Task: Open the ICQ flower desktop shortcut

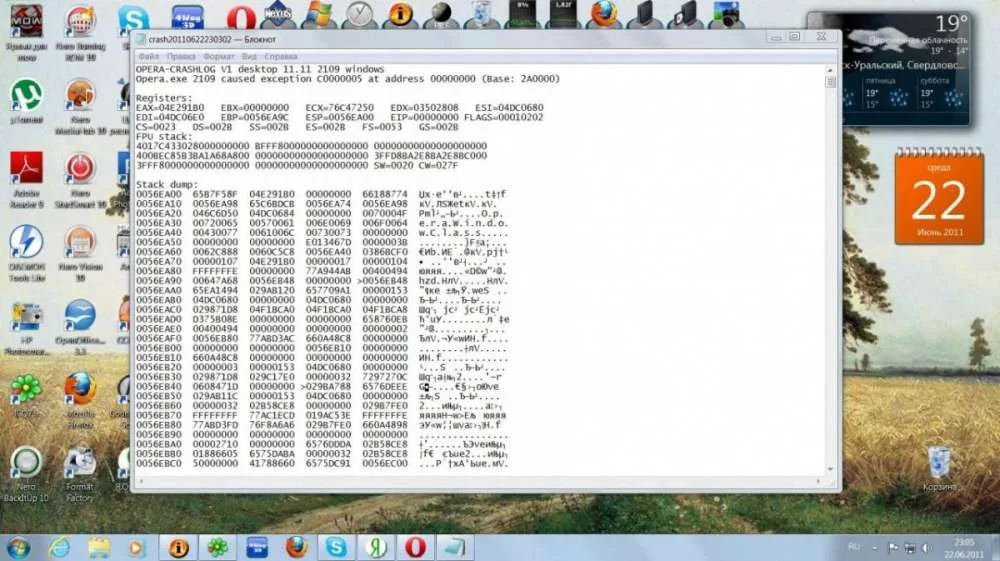Action: (26, 395)
